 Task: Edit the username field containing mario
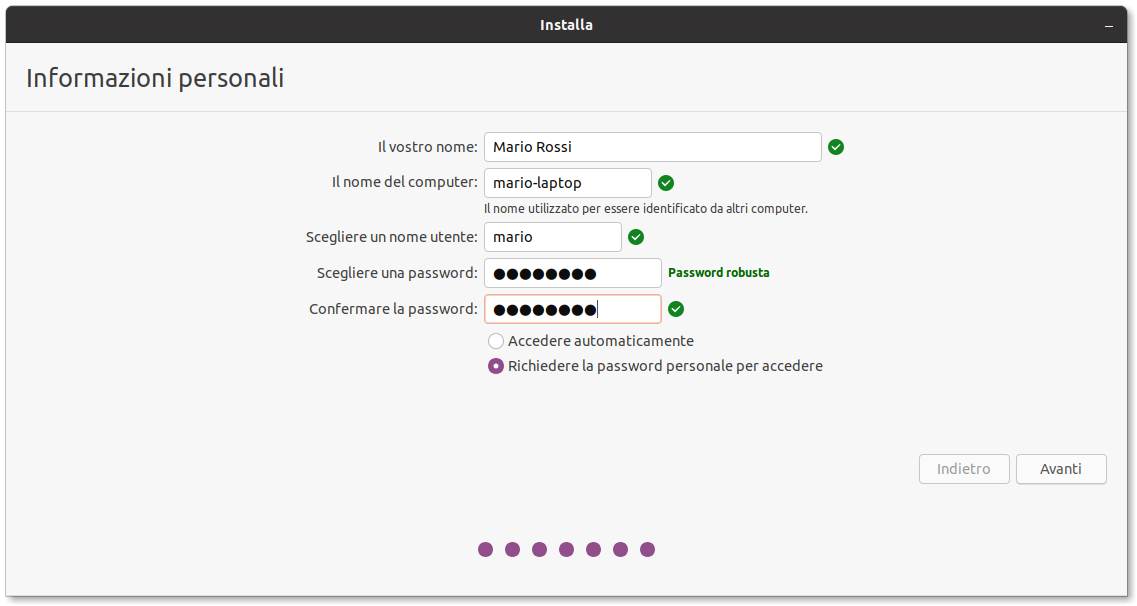coord(552,237)
